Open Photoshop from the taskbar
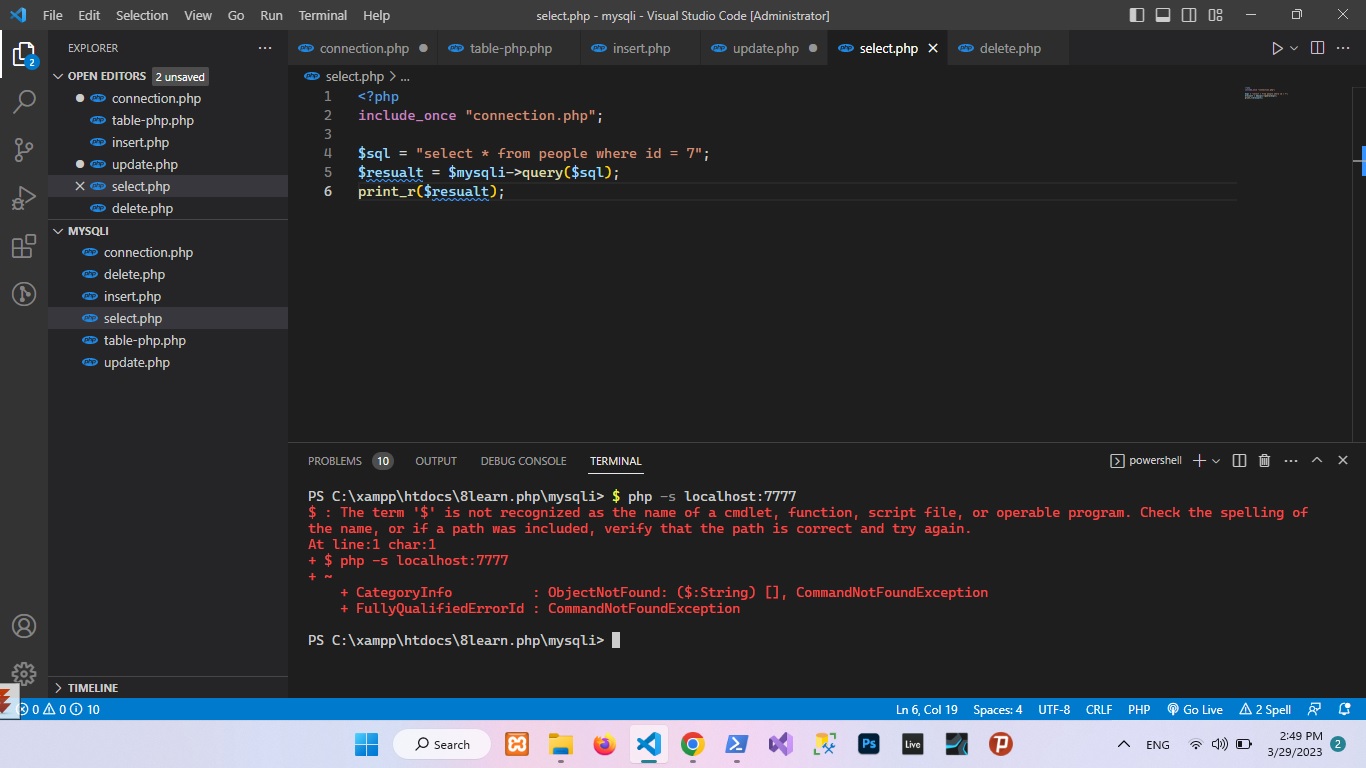Image resolution: width=1366 pixels, height=768 pixels. click(x=869, y=744)
